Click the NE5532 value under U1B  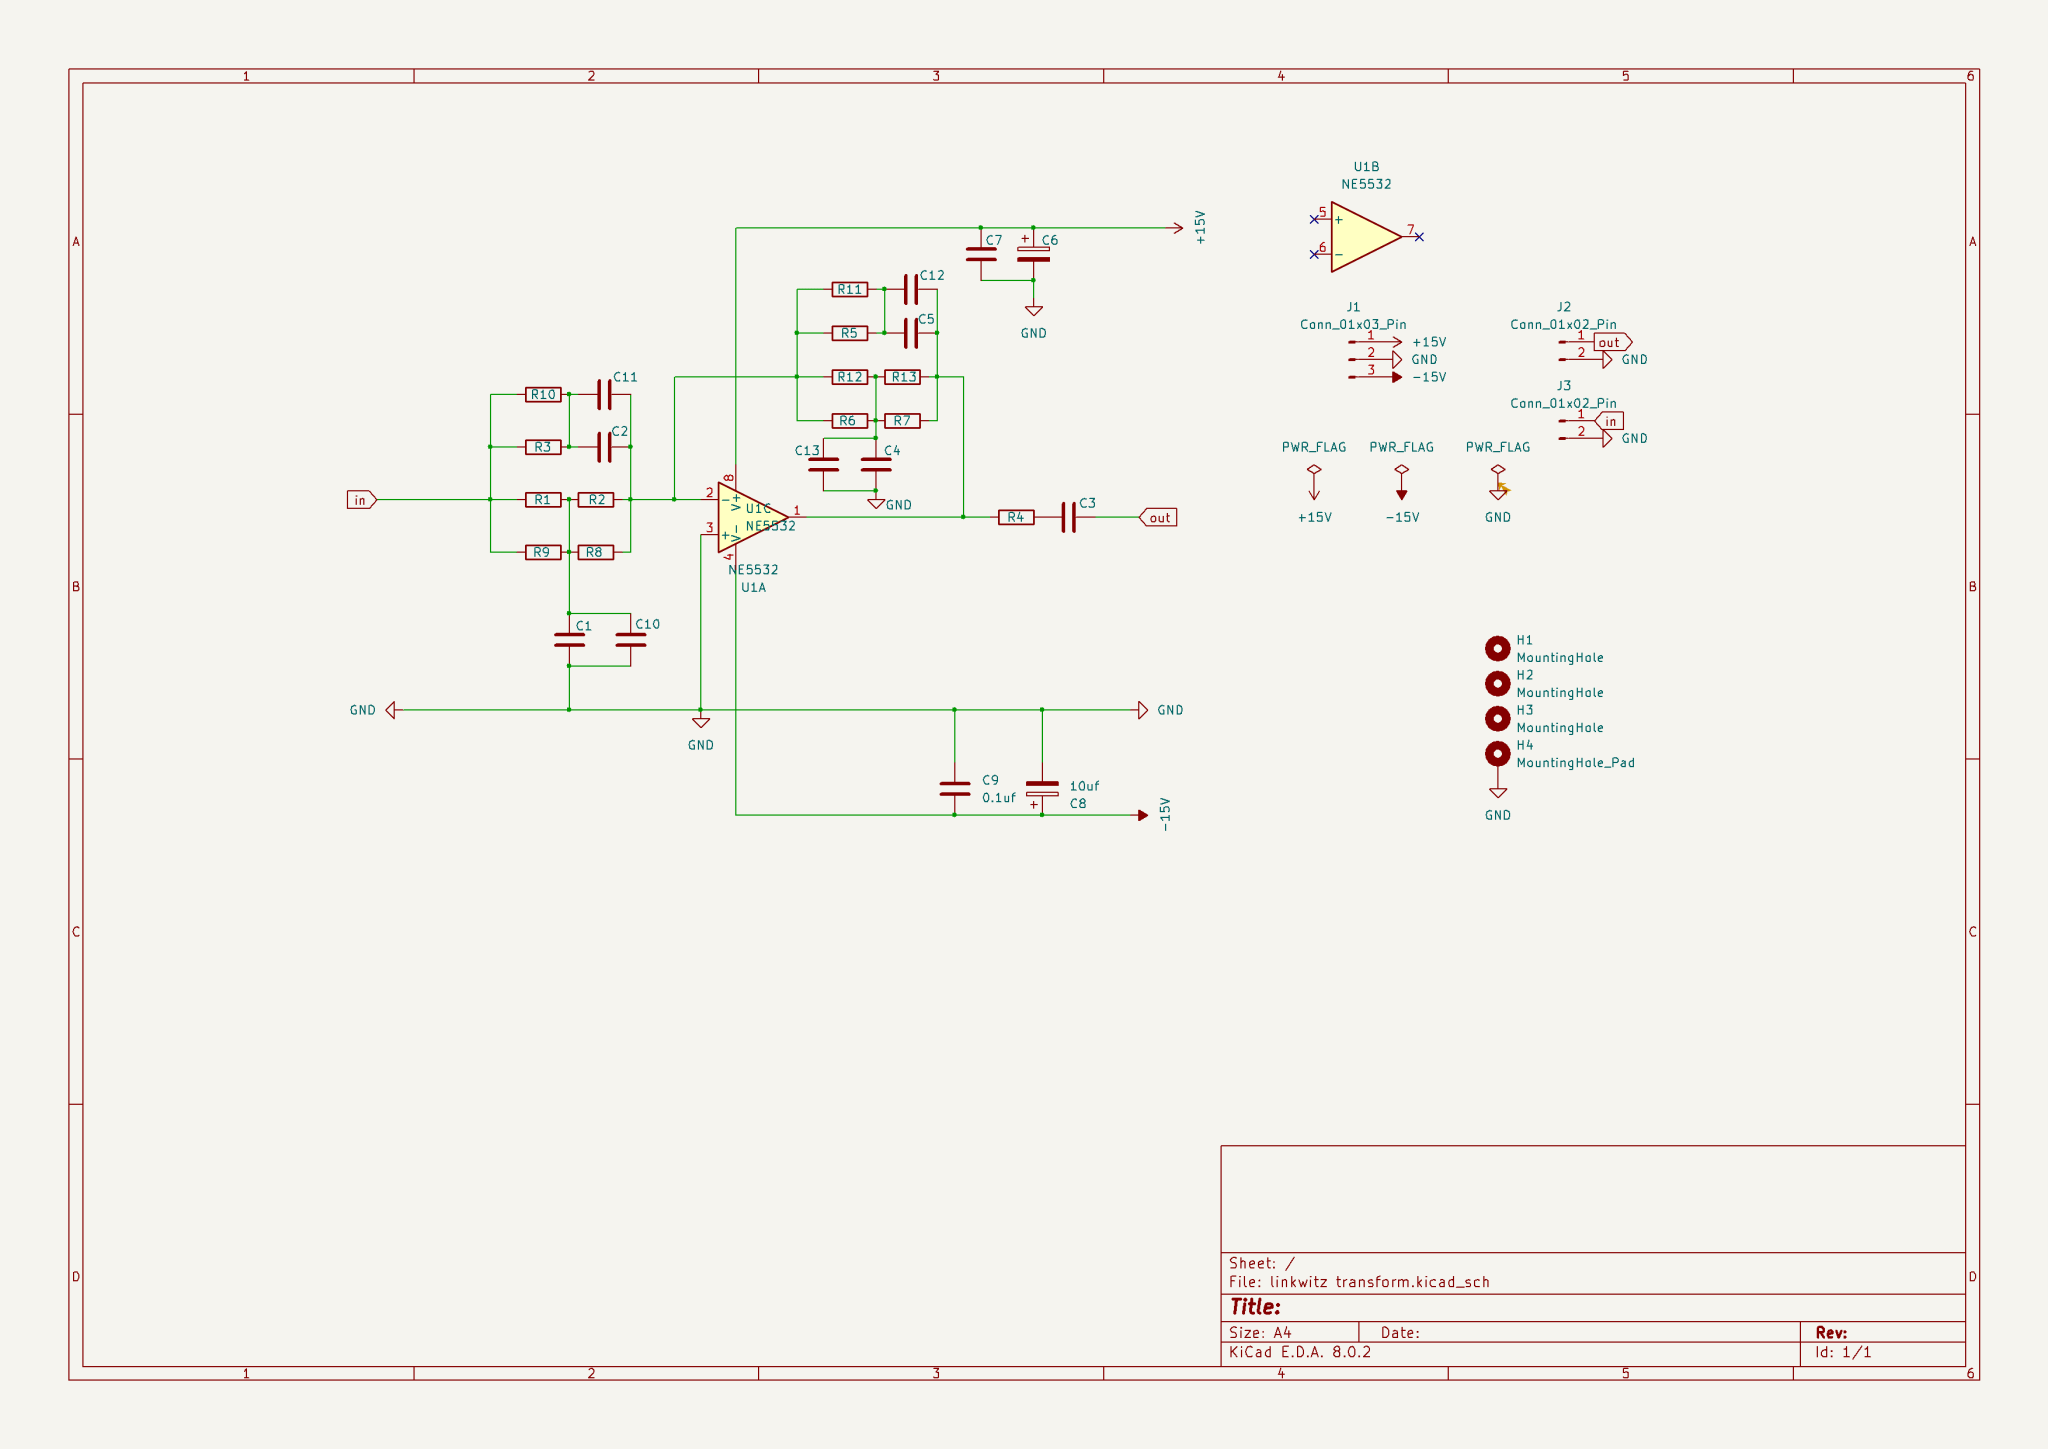(x=1366, y=184)
